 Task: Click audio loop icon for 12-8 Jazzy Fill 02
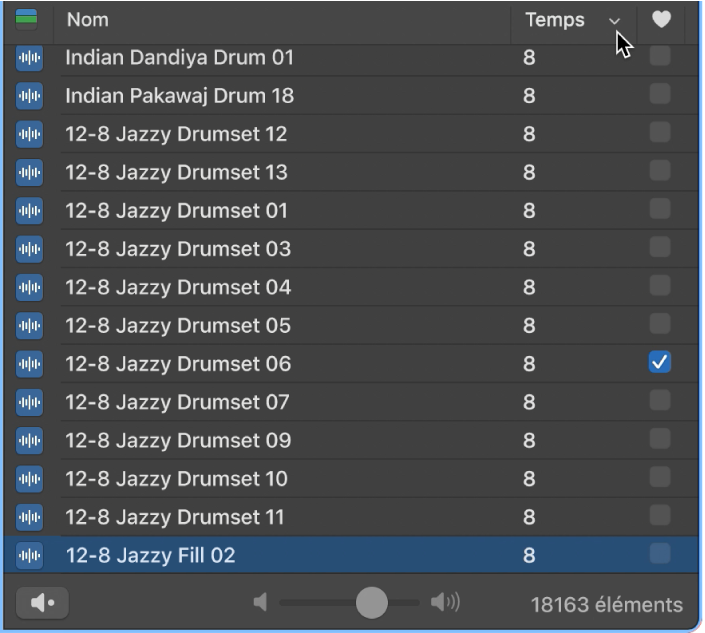pos(30,555)
